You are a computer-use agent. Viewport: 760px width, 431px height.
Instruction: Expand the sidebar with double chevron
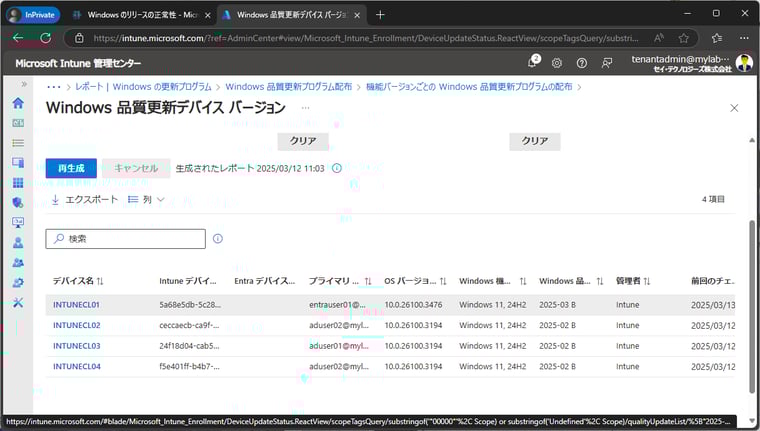click(x=24, y=84)
